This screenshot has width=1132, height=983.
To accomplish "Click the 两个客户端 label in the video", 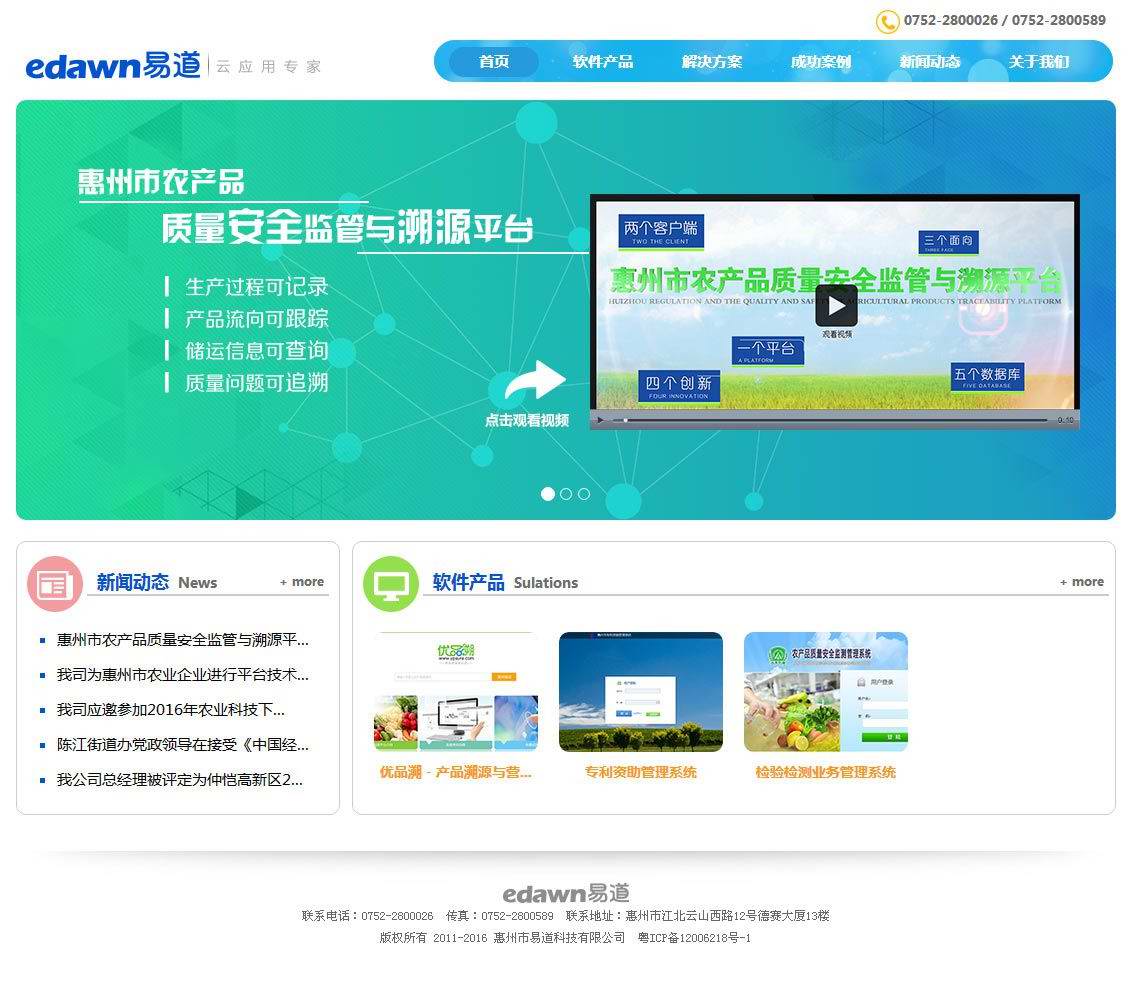I will 661,231.
